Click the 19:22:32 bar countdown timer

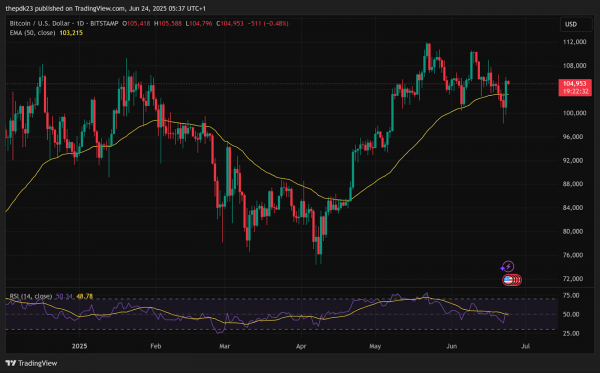coord(575,91)
